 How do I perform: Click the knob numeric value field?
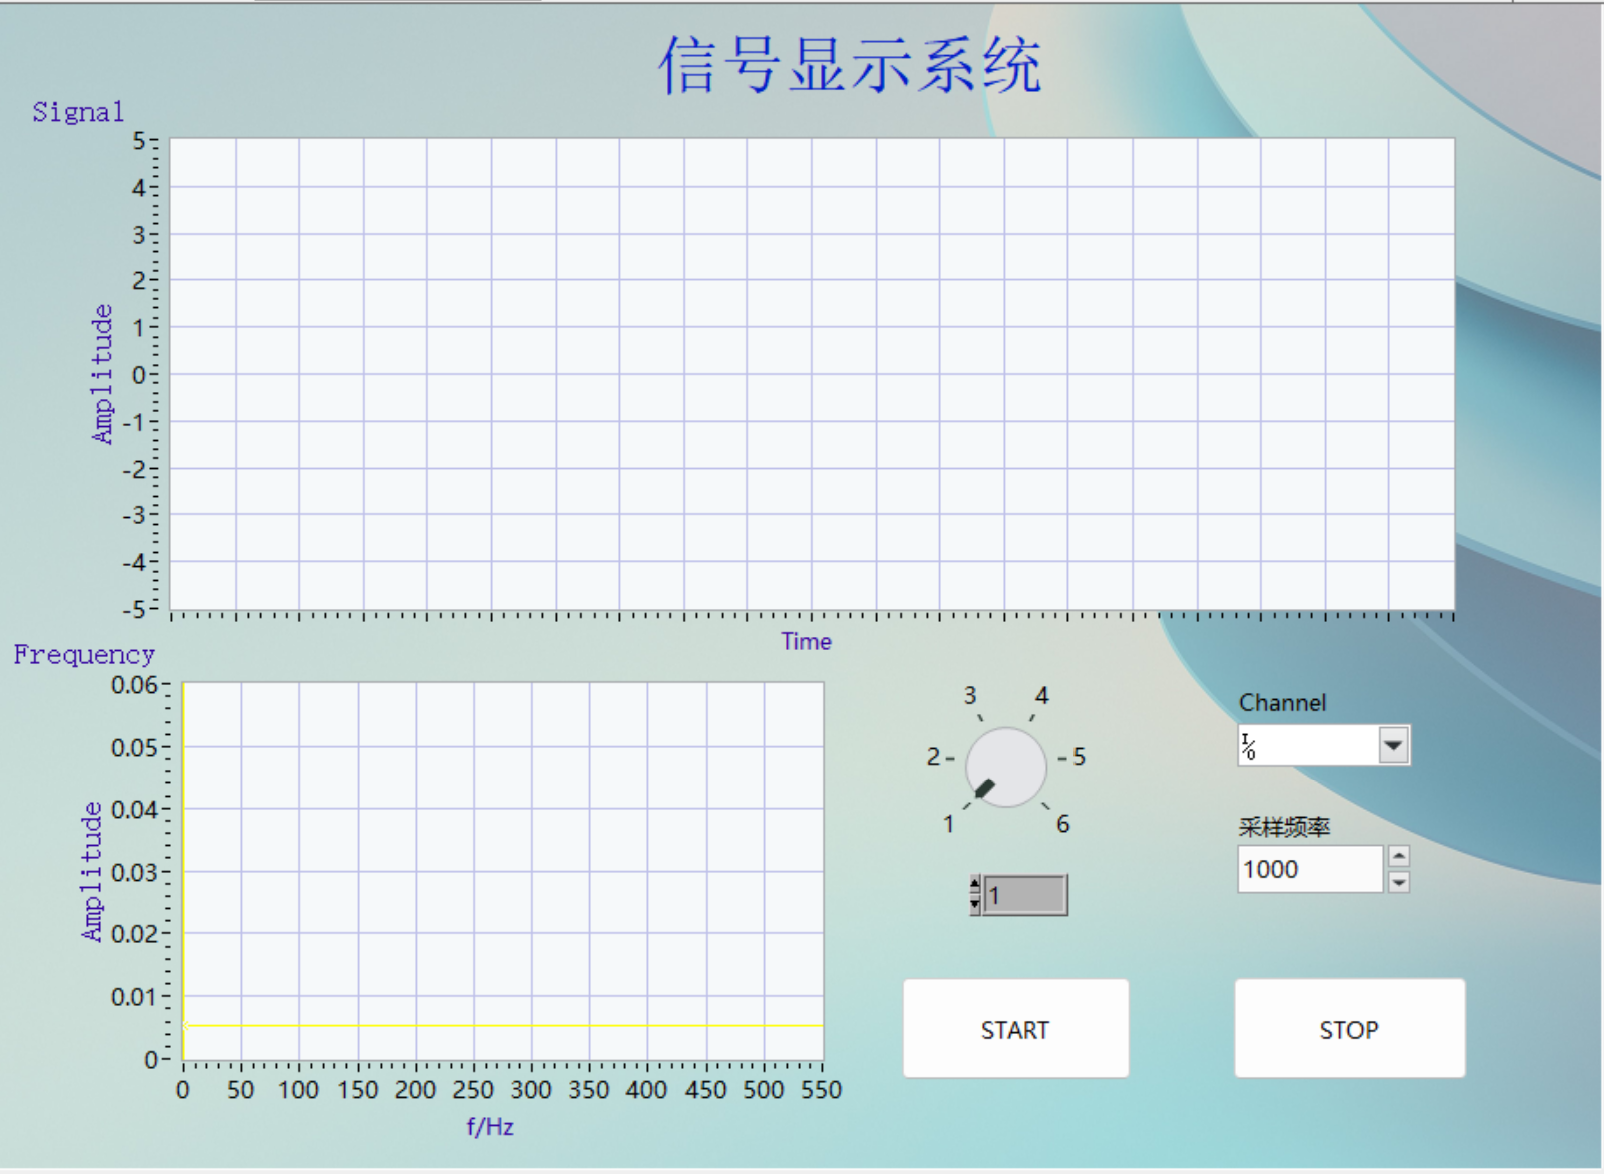pos(1026,895)
